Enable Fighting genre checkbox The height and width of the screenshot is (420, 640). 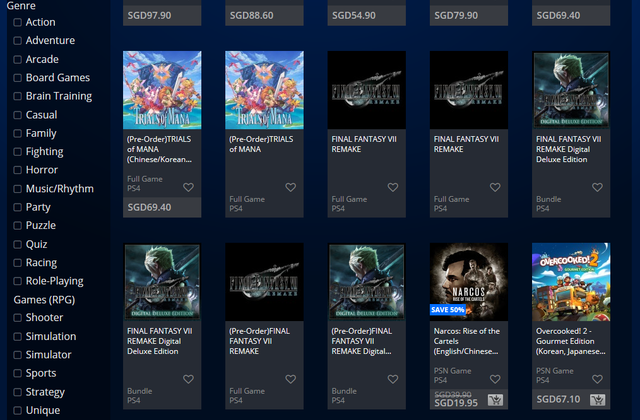18,152
